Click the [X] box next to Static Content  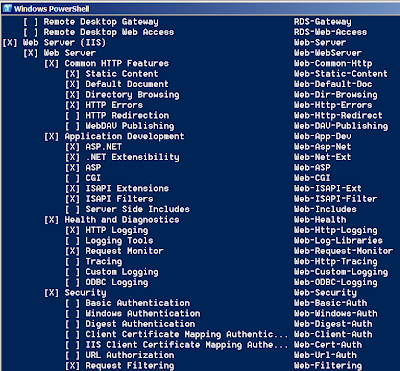click(x=72, y=74)
